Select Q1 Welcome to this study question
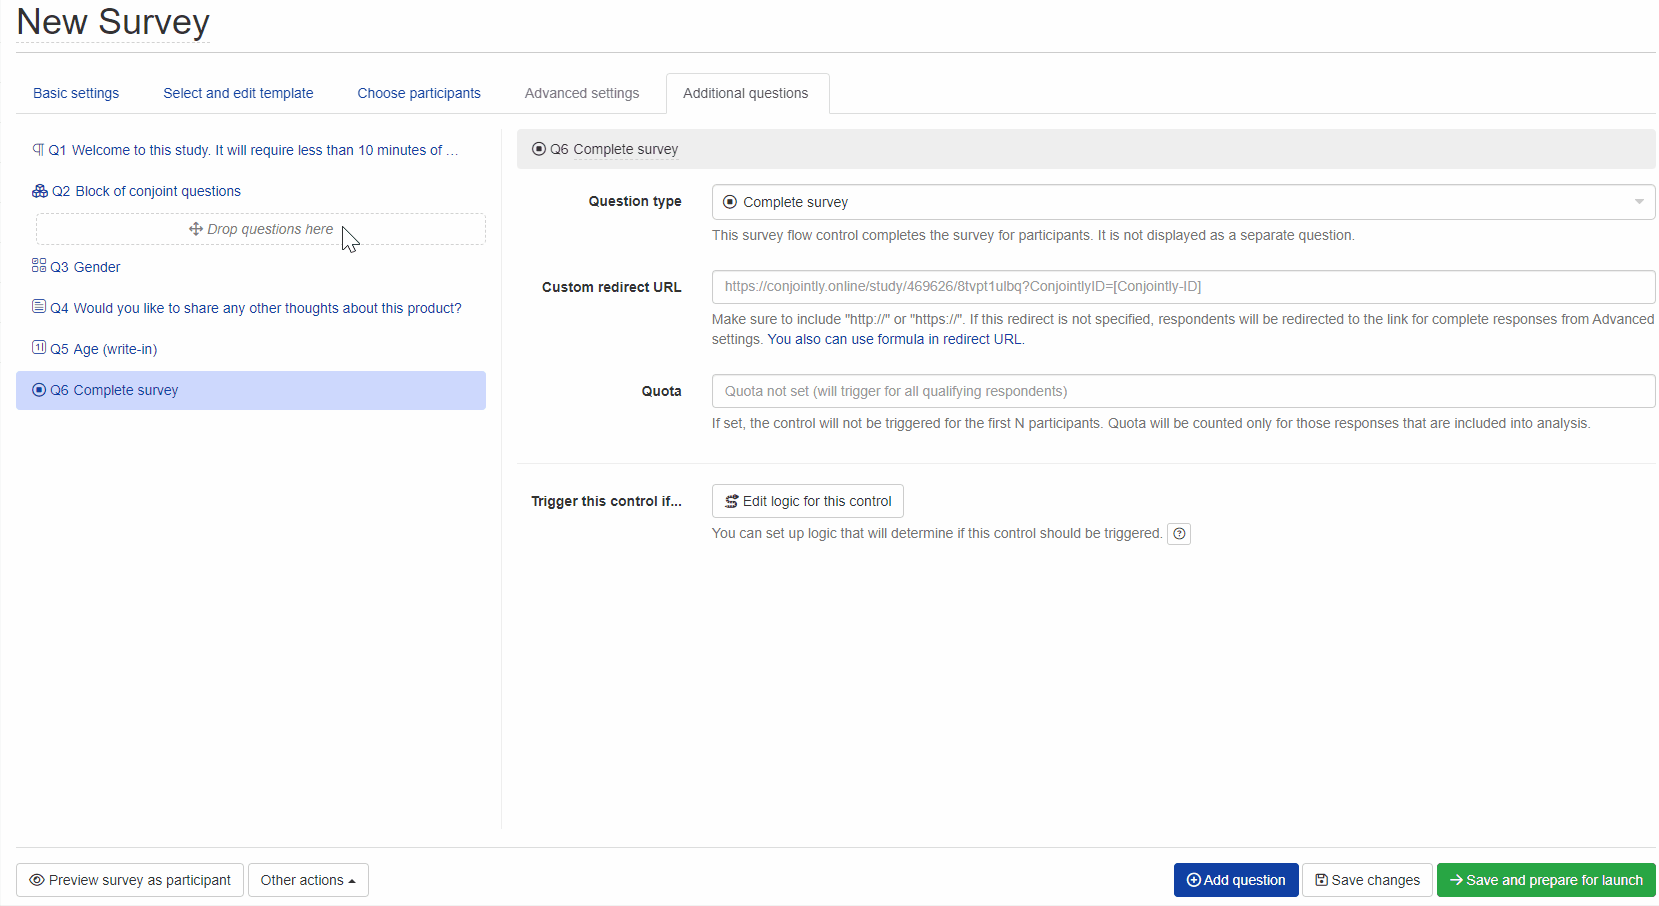This screenshot has height=906, width=1659. [x=251, y=150]
